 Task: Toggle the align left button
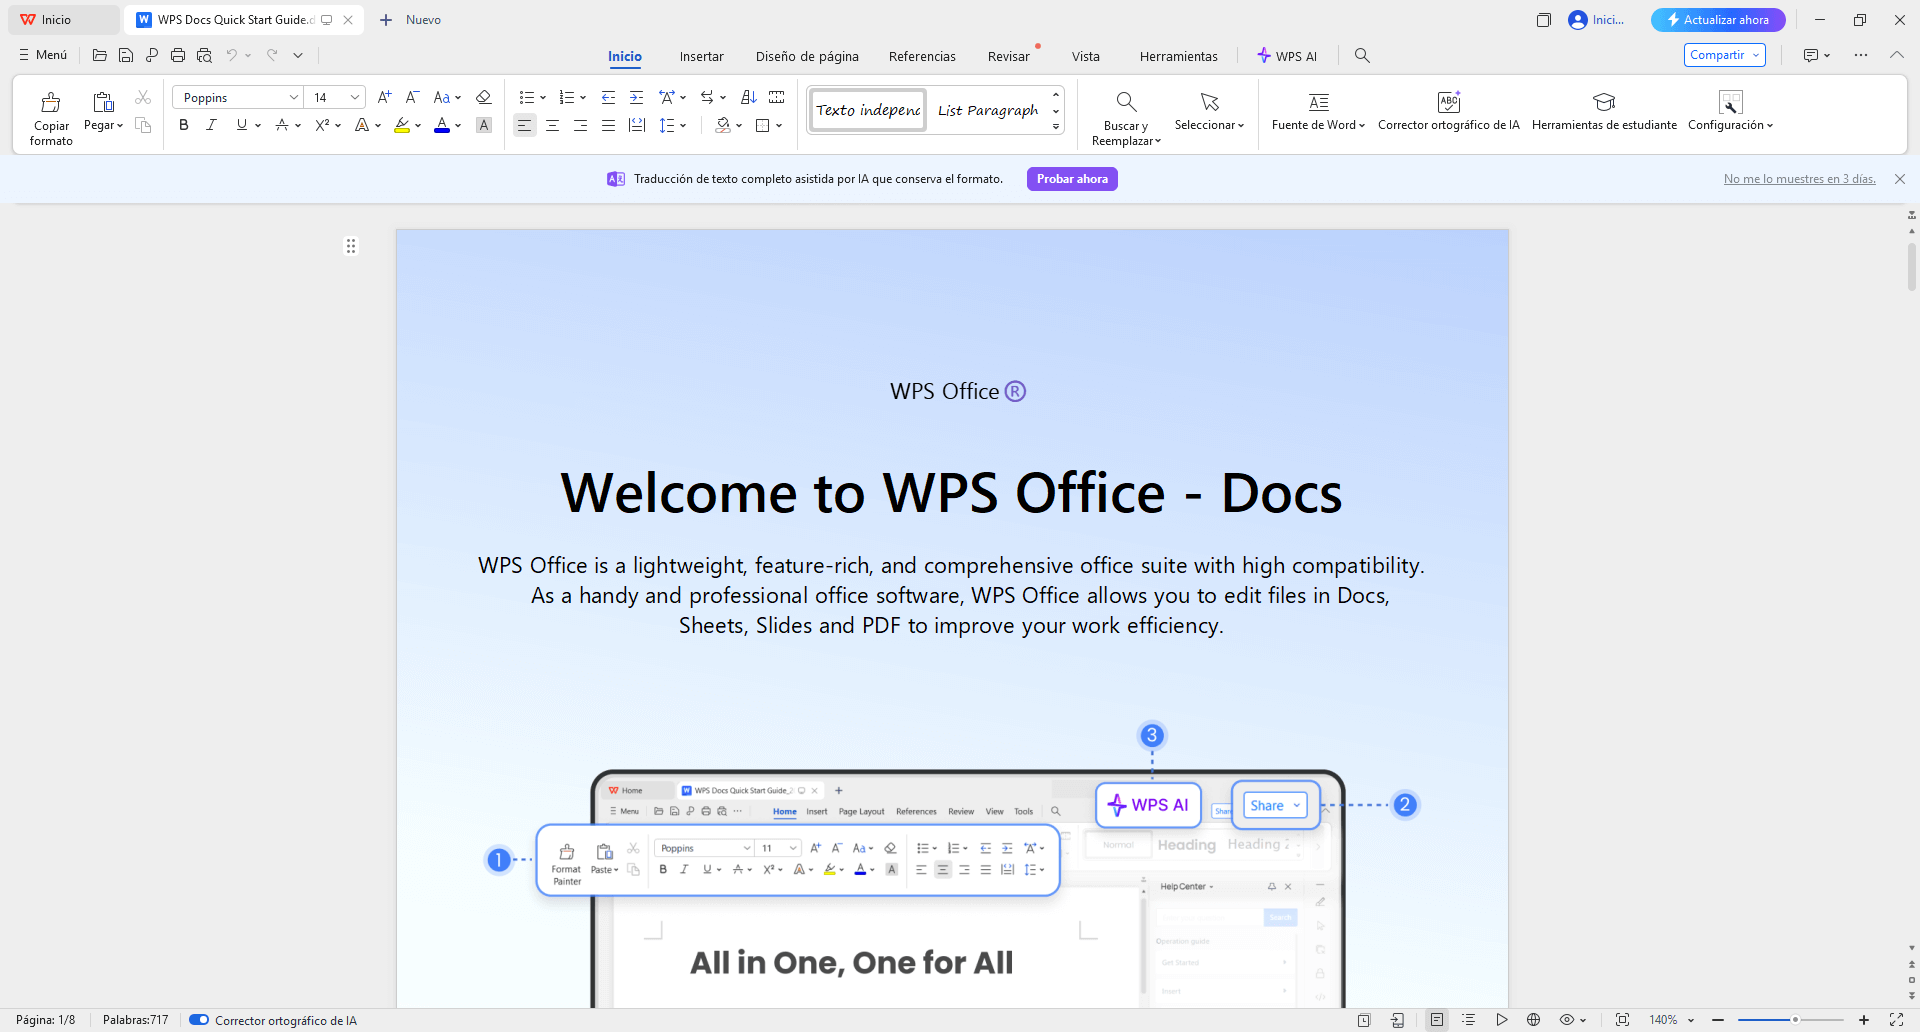(x=524, y=125)
